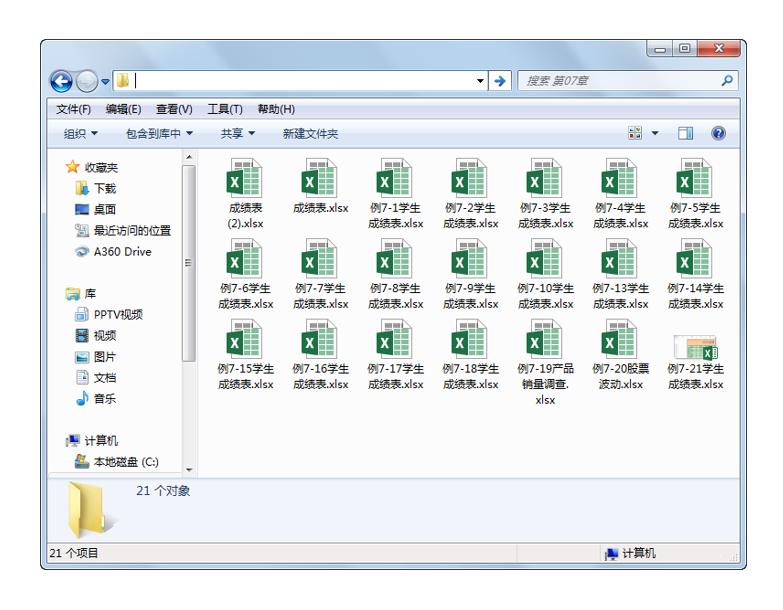Select file 例7-8学生成绩表.xlsx
783x610 pixels.
(x=395, y=274)
